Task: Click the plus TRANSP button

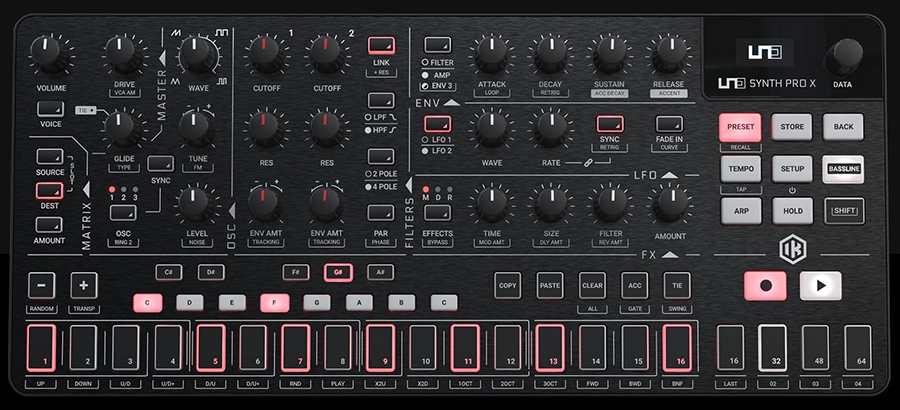Action: 84,285
